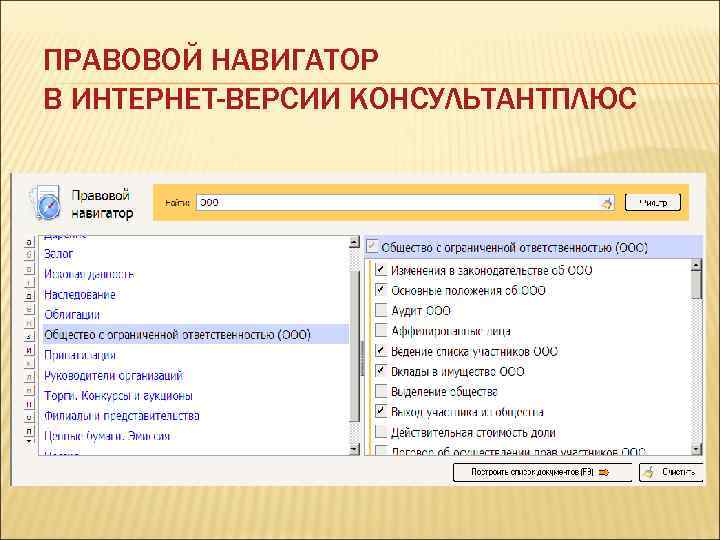Click the up arrow of the right list scrollbar
Viewport: 720px width, 540px height.
click(696, 265)
